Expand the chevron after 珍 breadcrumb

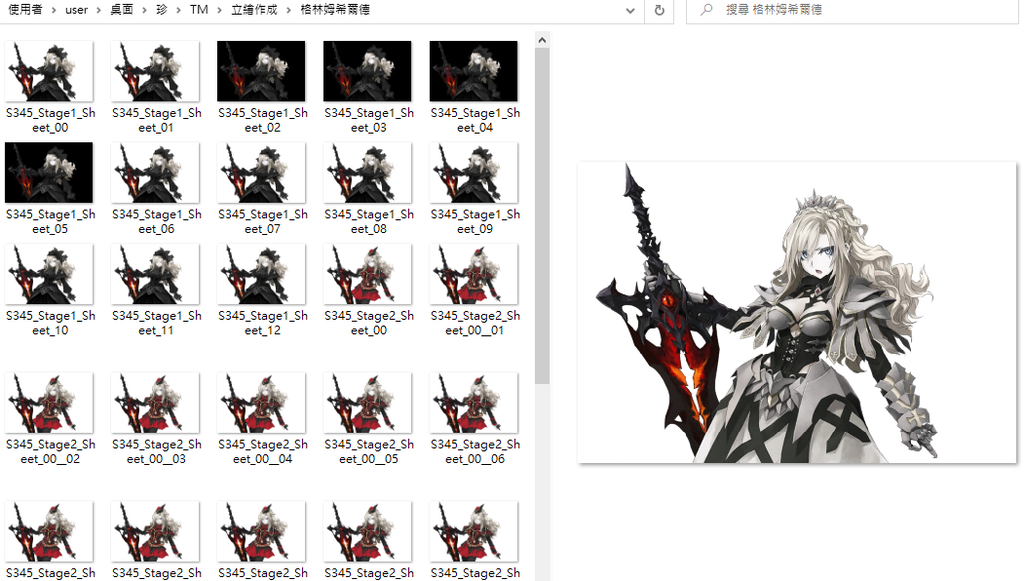(x=178, y=10)
